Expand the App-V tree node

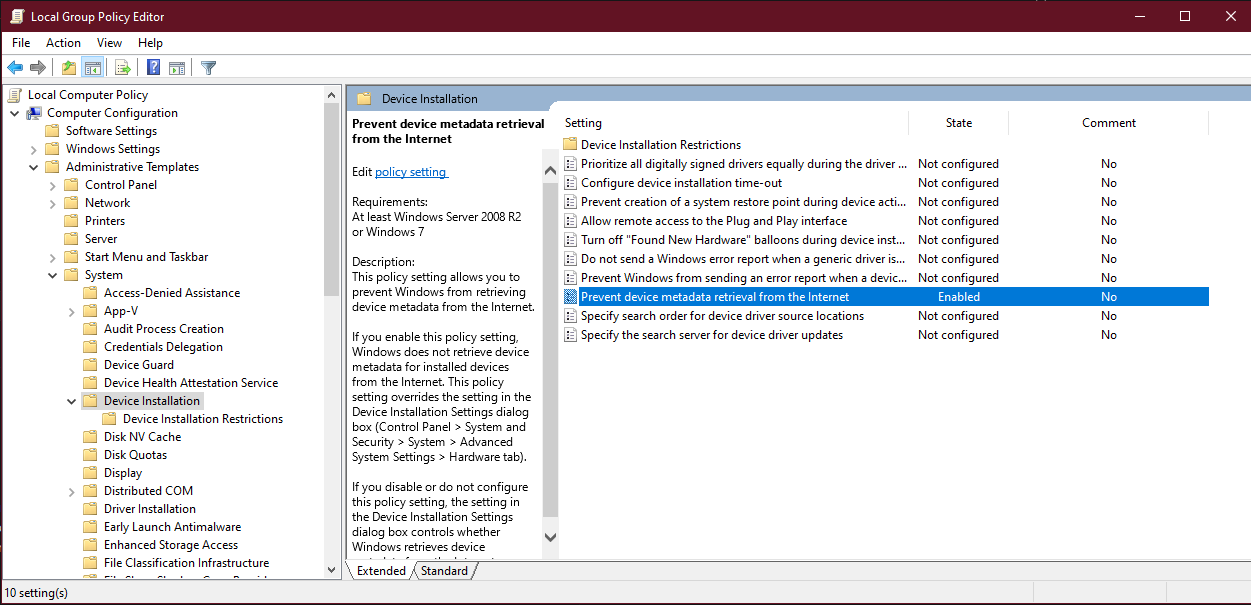71,311
